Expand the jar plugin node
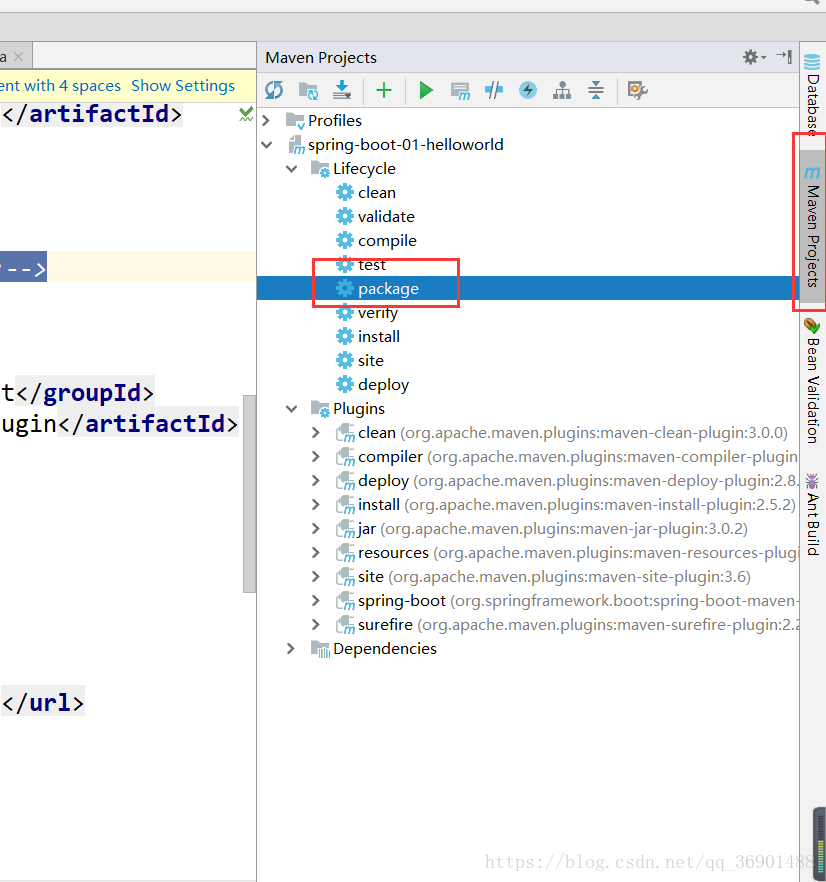The height and width of the screenshot is (882, 826). (316, 529)
